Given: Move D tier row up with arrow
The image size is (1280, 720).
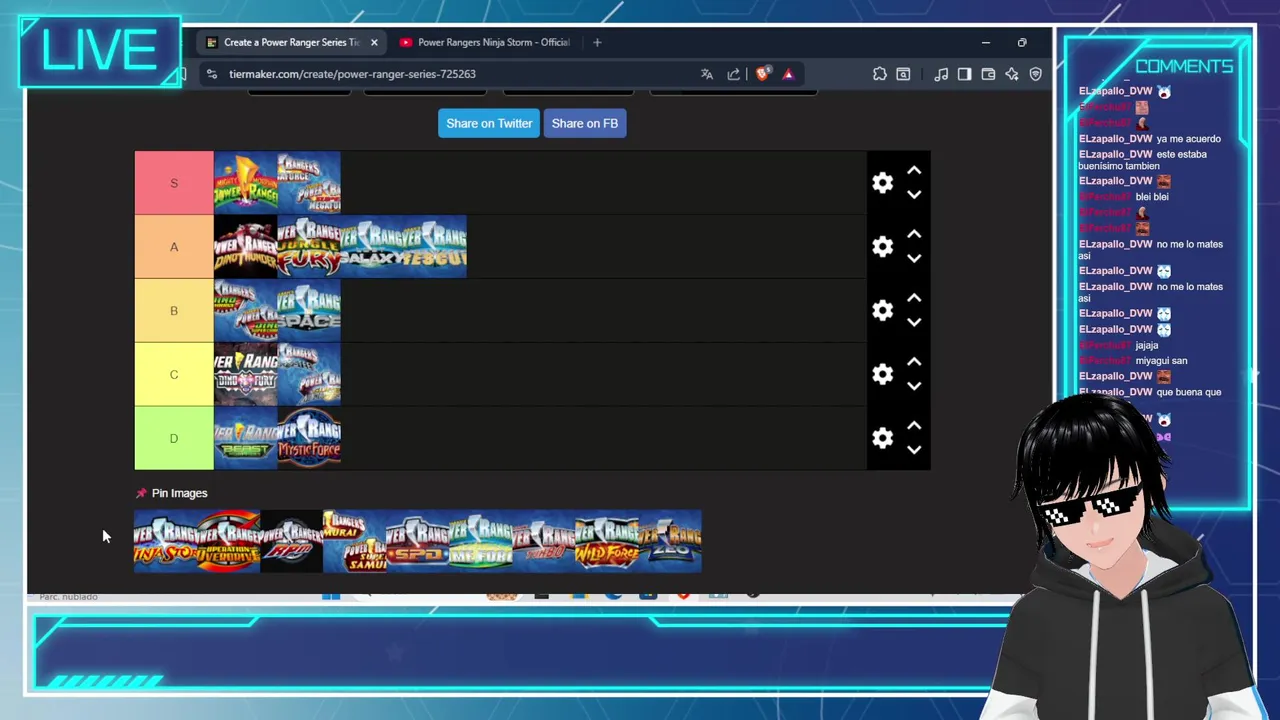Looking at the screenshot, I should coord(914,427).
